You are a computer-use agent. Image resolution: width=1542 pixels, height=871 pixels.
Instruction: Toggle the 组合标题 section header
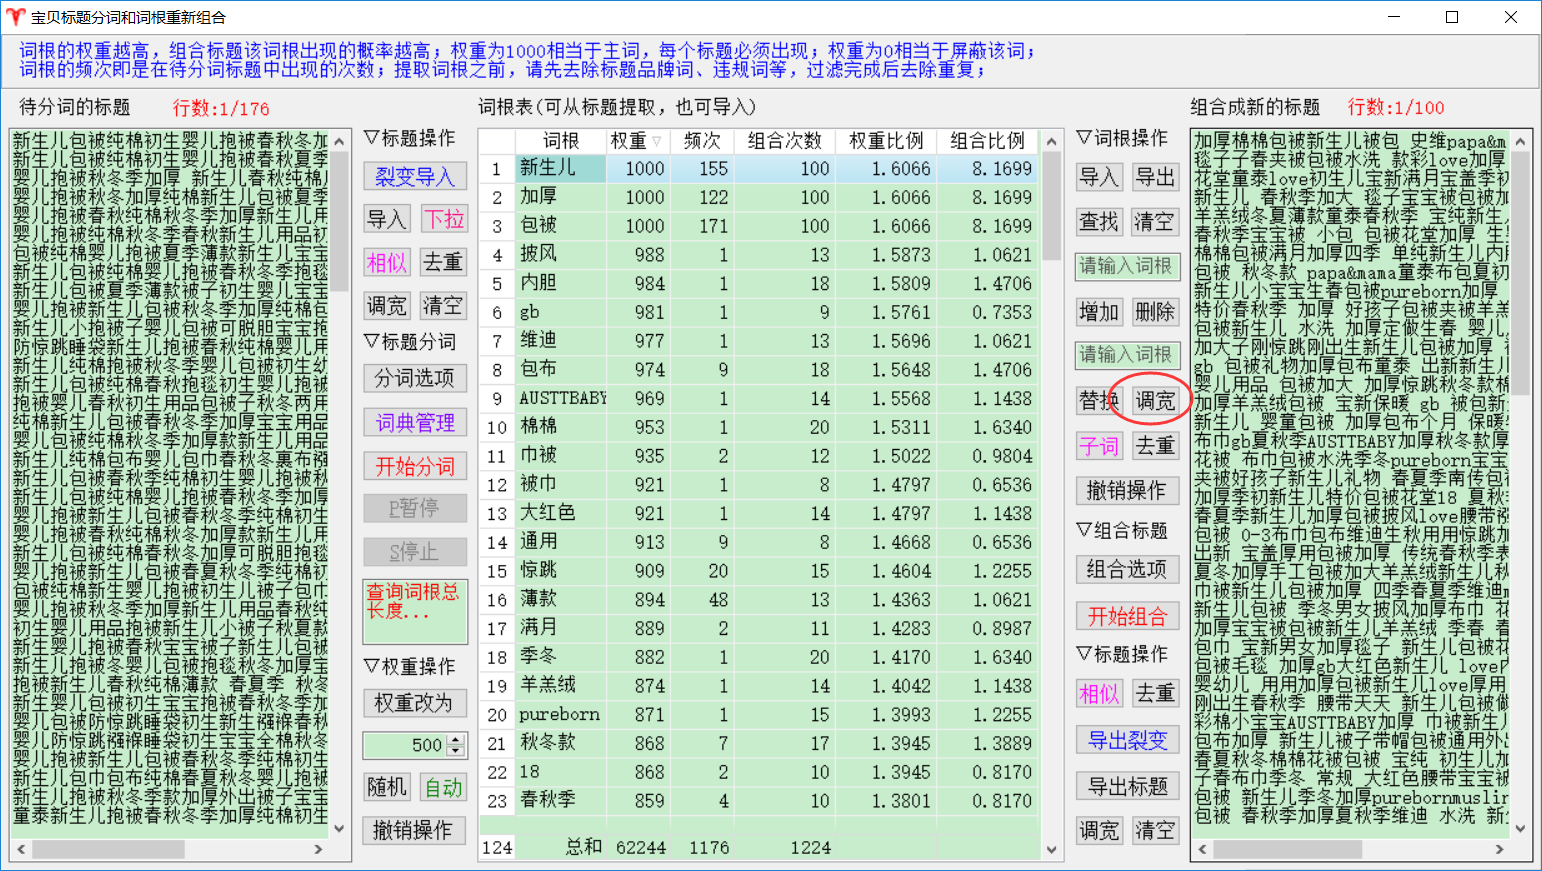(1121, 530)
